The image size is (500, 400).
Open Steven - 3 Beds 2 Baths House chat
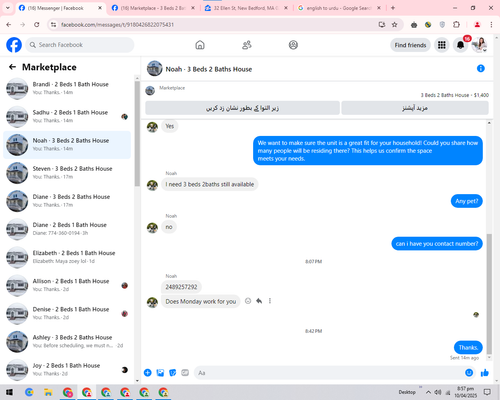click(x=67, y=173)
